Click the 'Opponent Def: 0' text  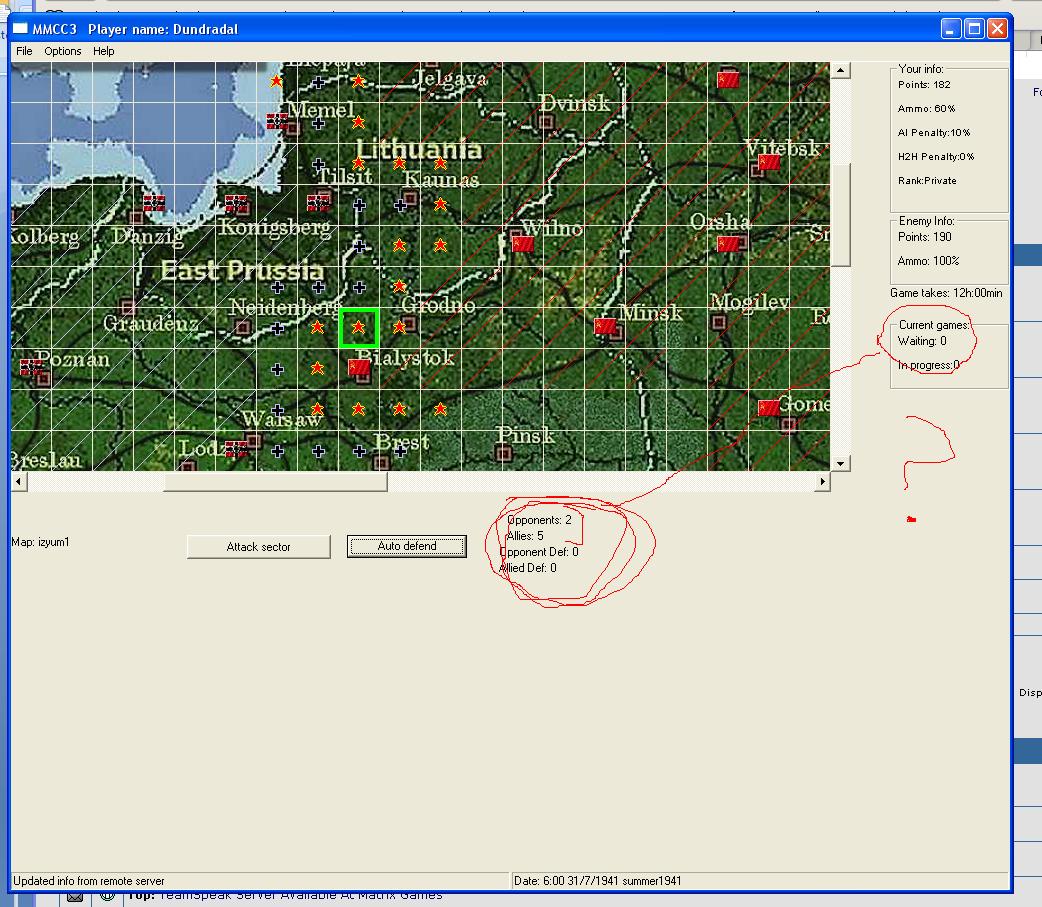coord(539,552)
